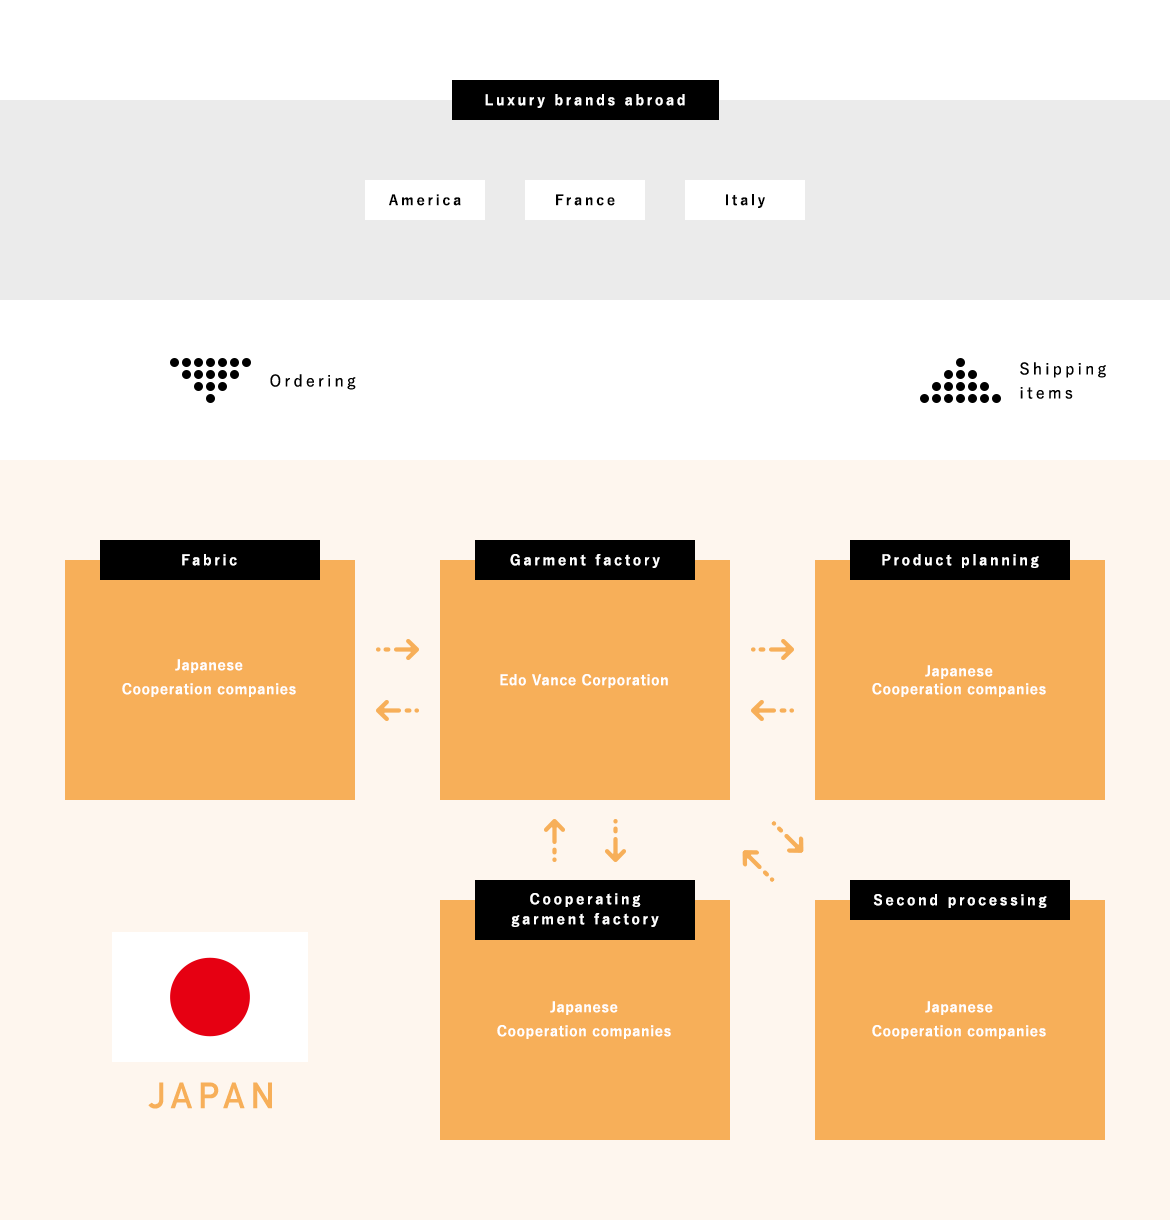
Task: Click the Luxury brands abroad header
Action: pos(585,100)
